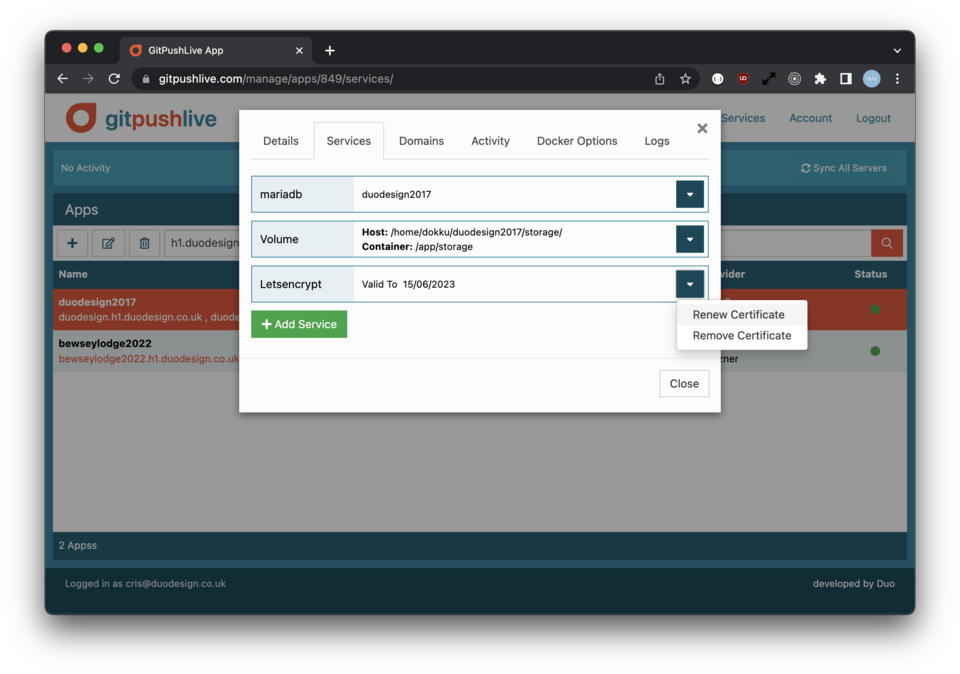Click the uBlock shield extension icon
This screenshot has height=674, width=960.
[x=743, y=78]
